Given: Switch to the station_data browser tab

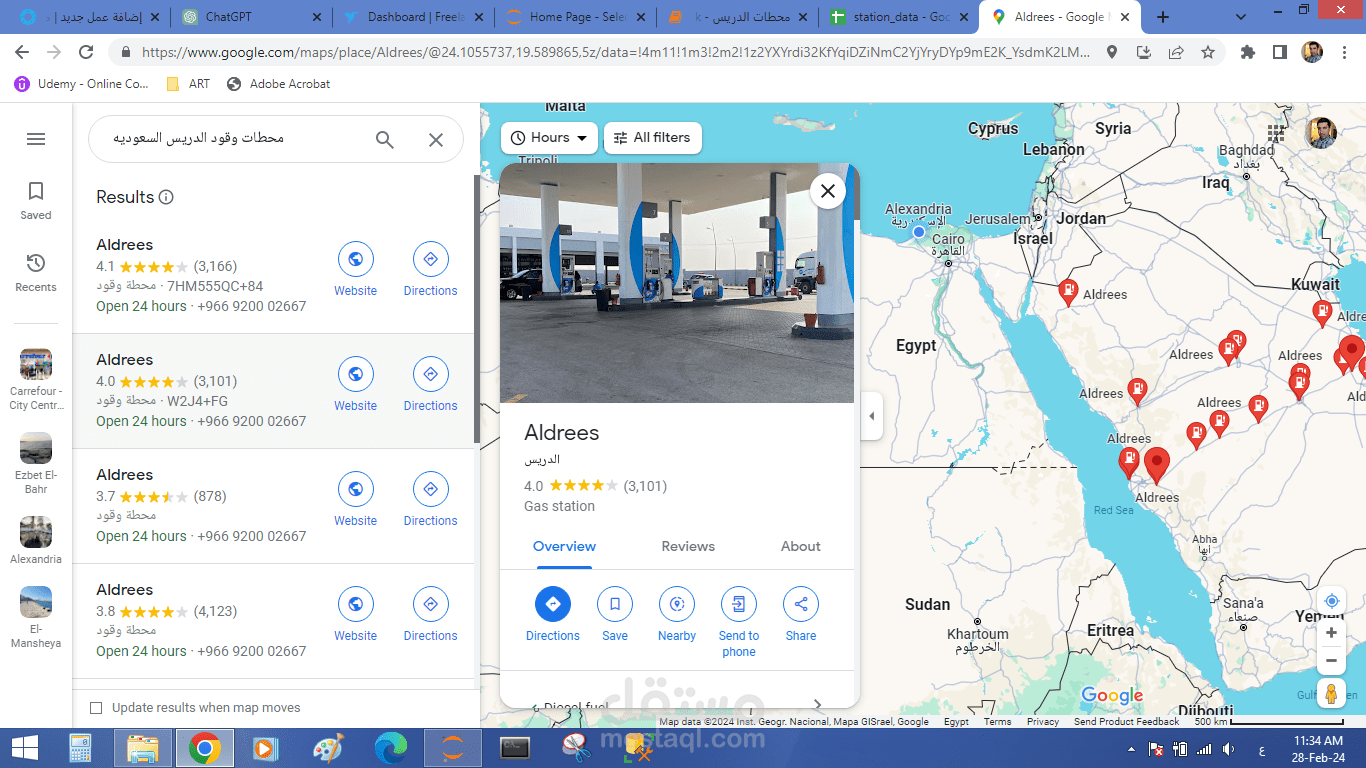Looking at the screenshot, I should point(900,17).
